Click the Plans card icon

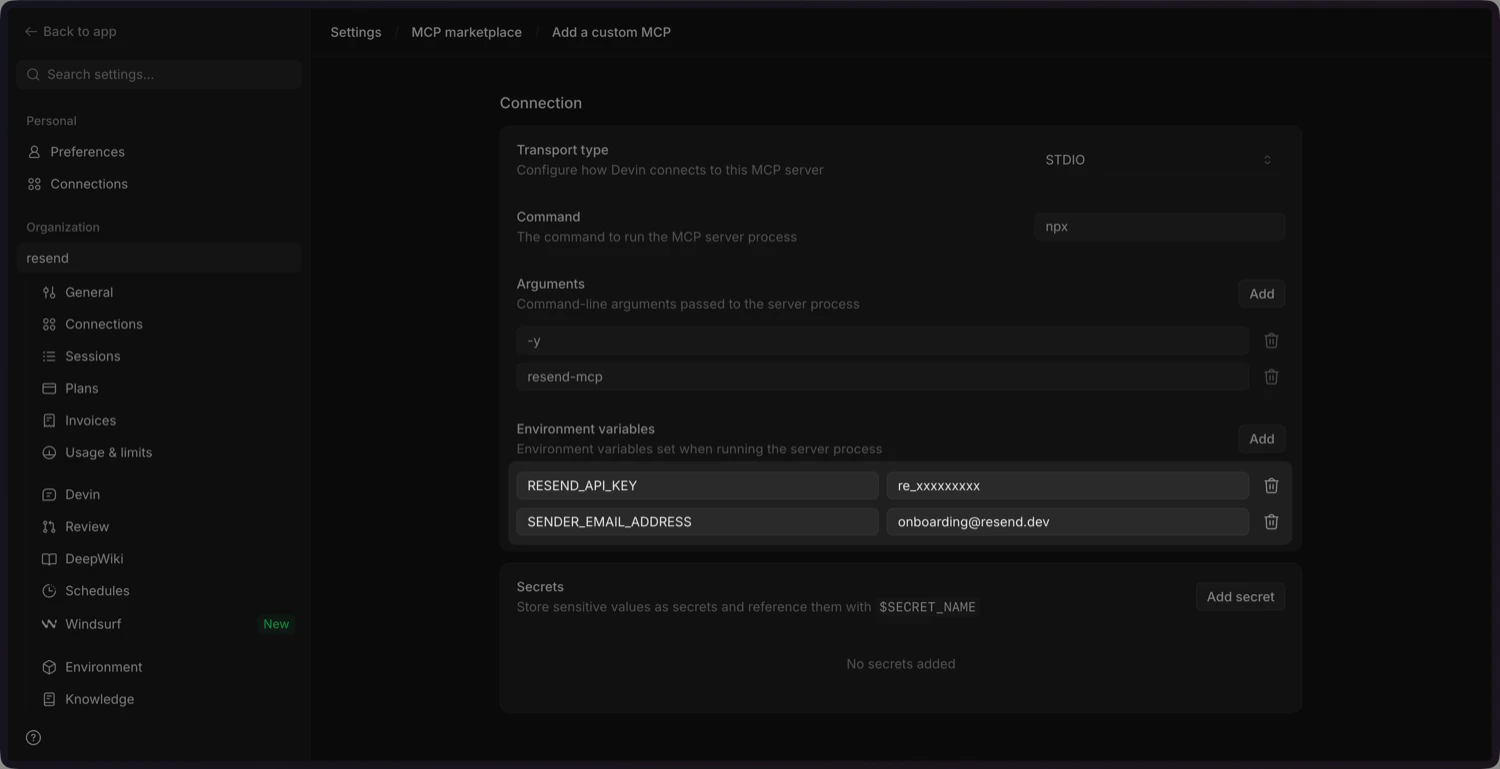click(49, 388)
